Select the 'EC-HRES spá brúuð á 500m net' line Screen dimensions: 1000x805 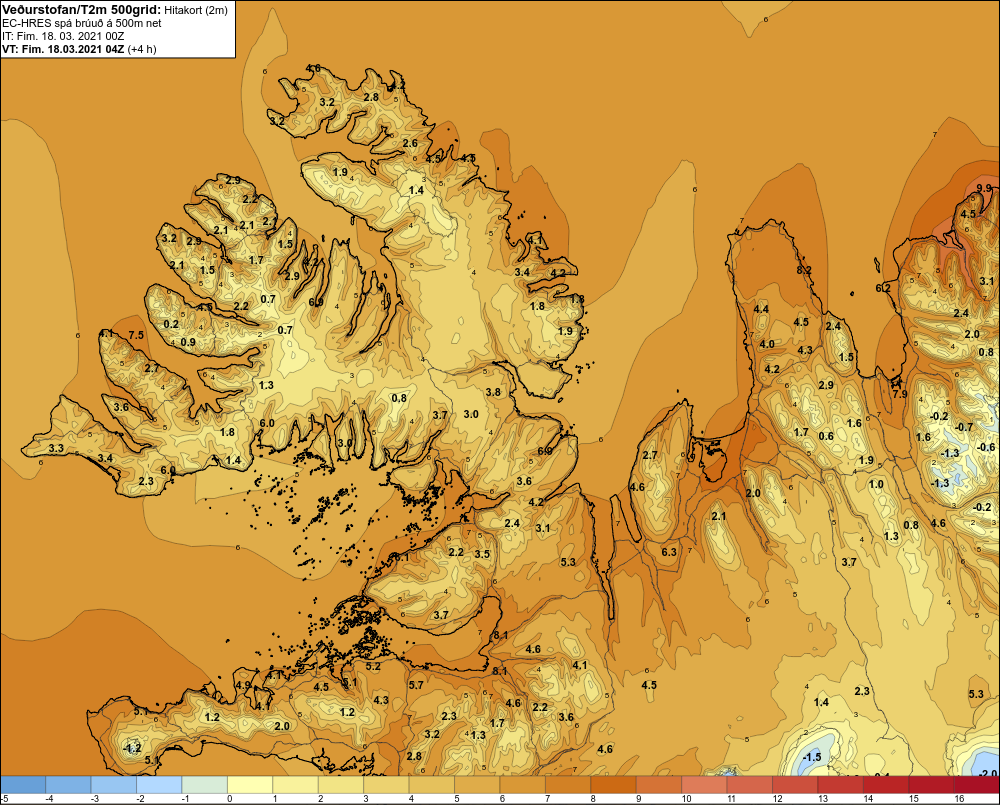tap(82, 24)
